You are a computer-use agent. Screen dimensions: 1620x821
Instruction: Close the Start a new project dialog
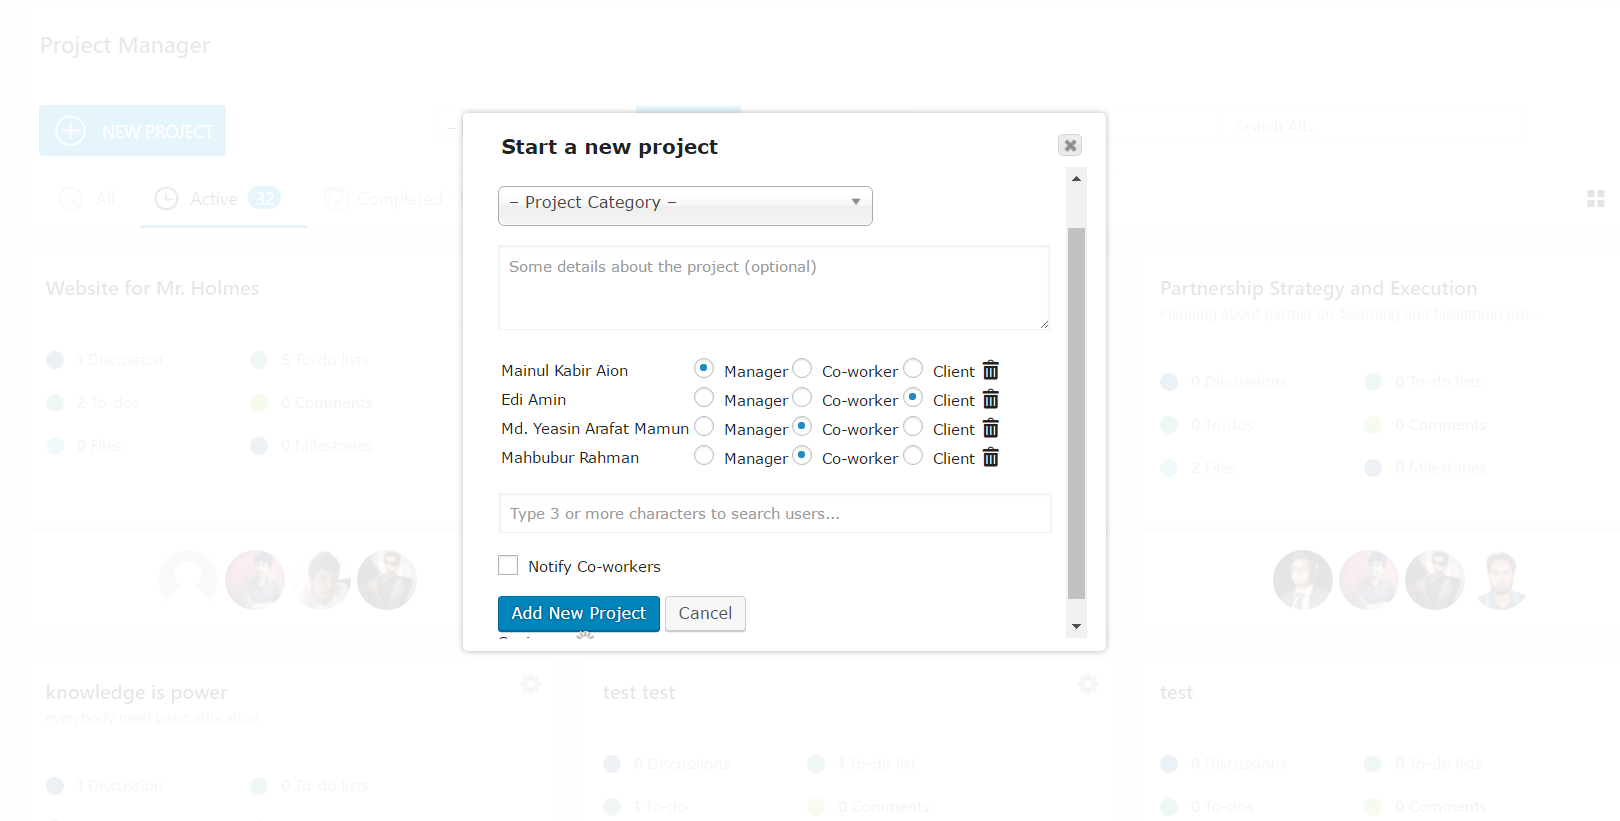[1070, 145]
